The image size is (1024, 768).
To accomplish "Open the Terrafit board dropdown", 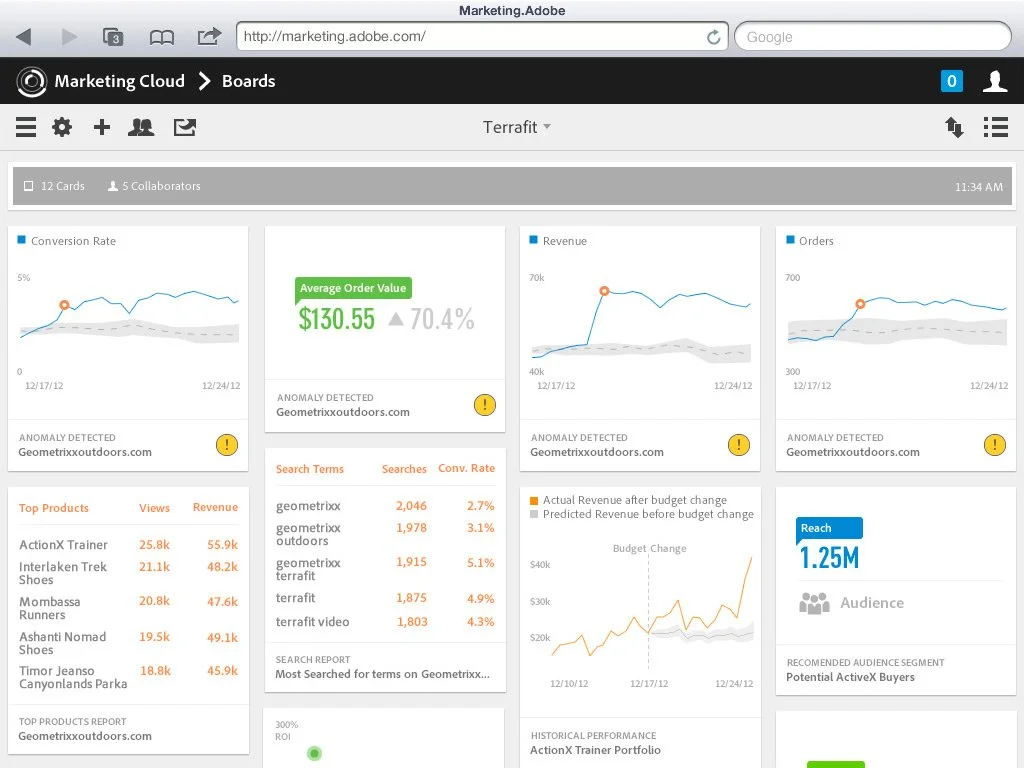I will click(517, 127).
